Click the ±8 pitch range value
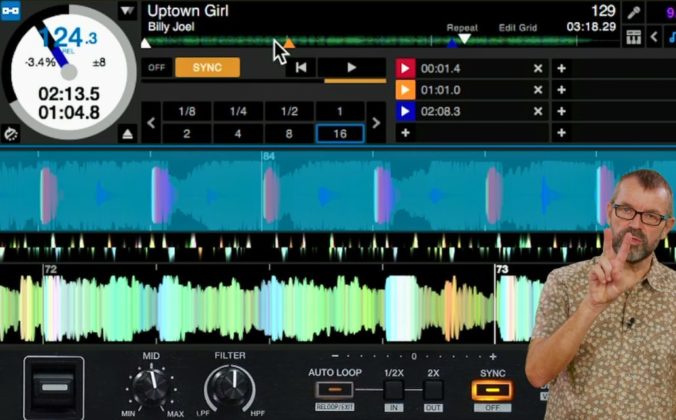The image size is (676, 420). pos(99,63)
